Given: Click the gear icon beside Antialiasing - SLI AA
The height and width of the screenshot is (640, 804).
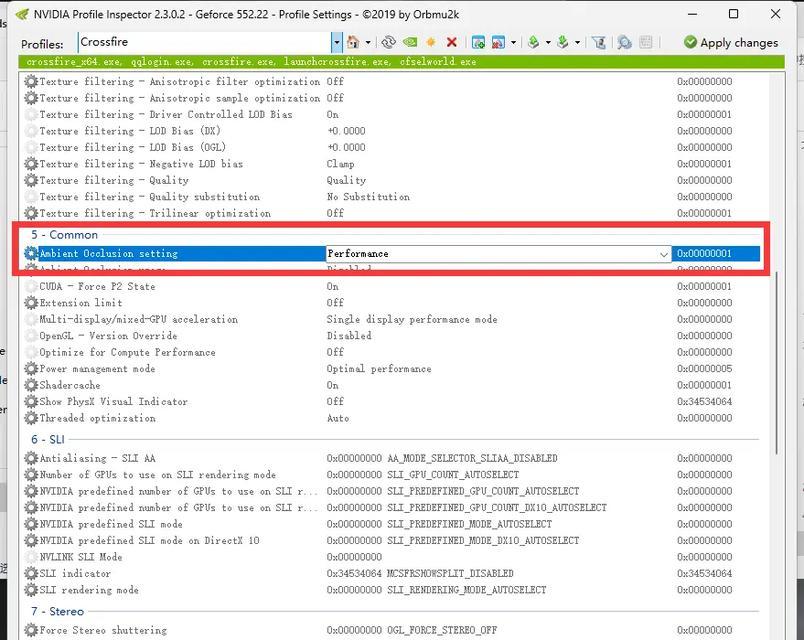Looking at the screenshot, I should (31, 458).
